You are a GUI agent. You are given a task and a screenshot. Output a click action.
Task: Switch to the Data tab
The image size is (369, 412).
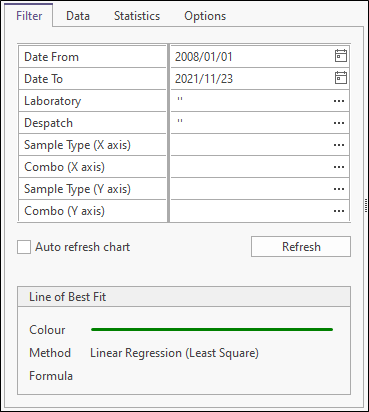click(x=78, y=16)
